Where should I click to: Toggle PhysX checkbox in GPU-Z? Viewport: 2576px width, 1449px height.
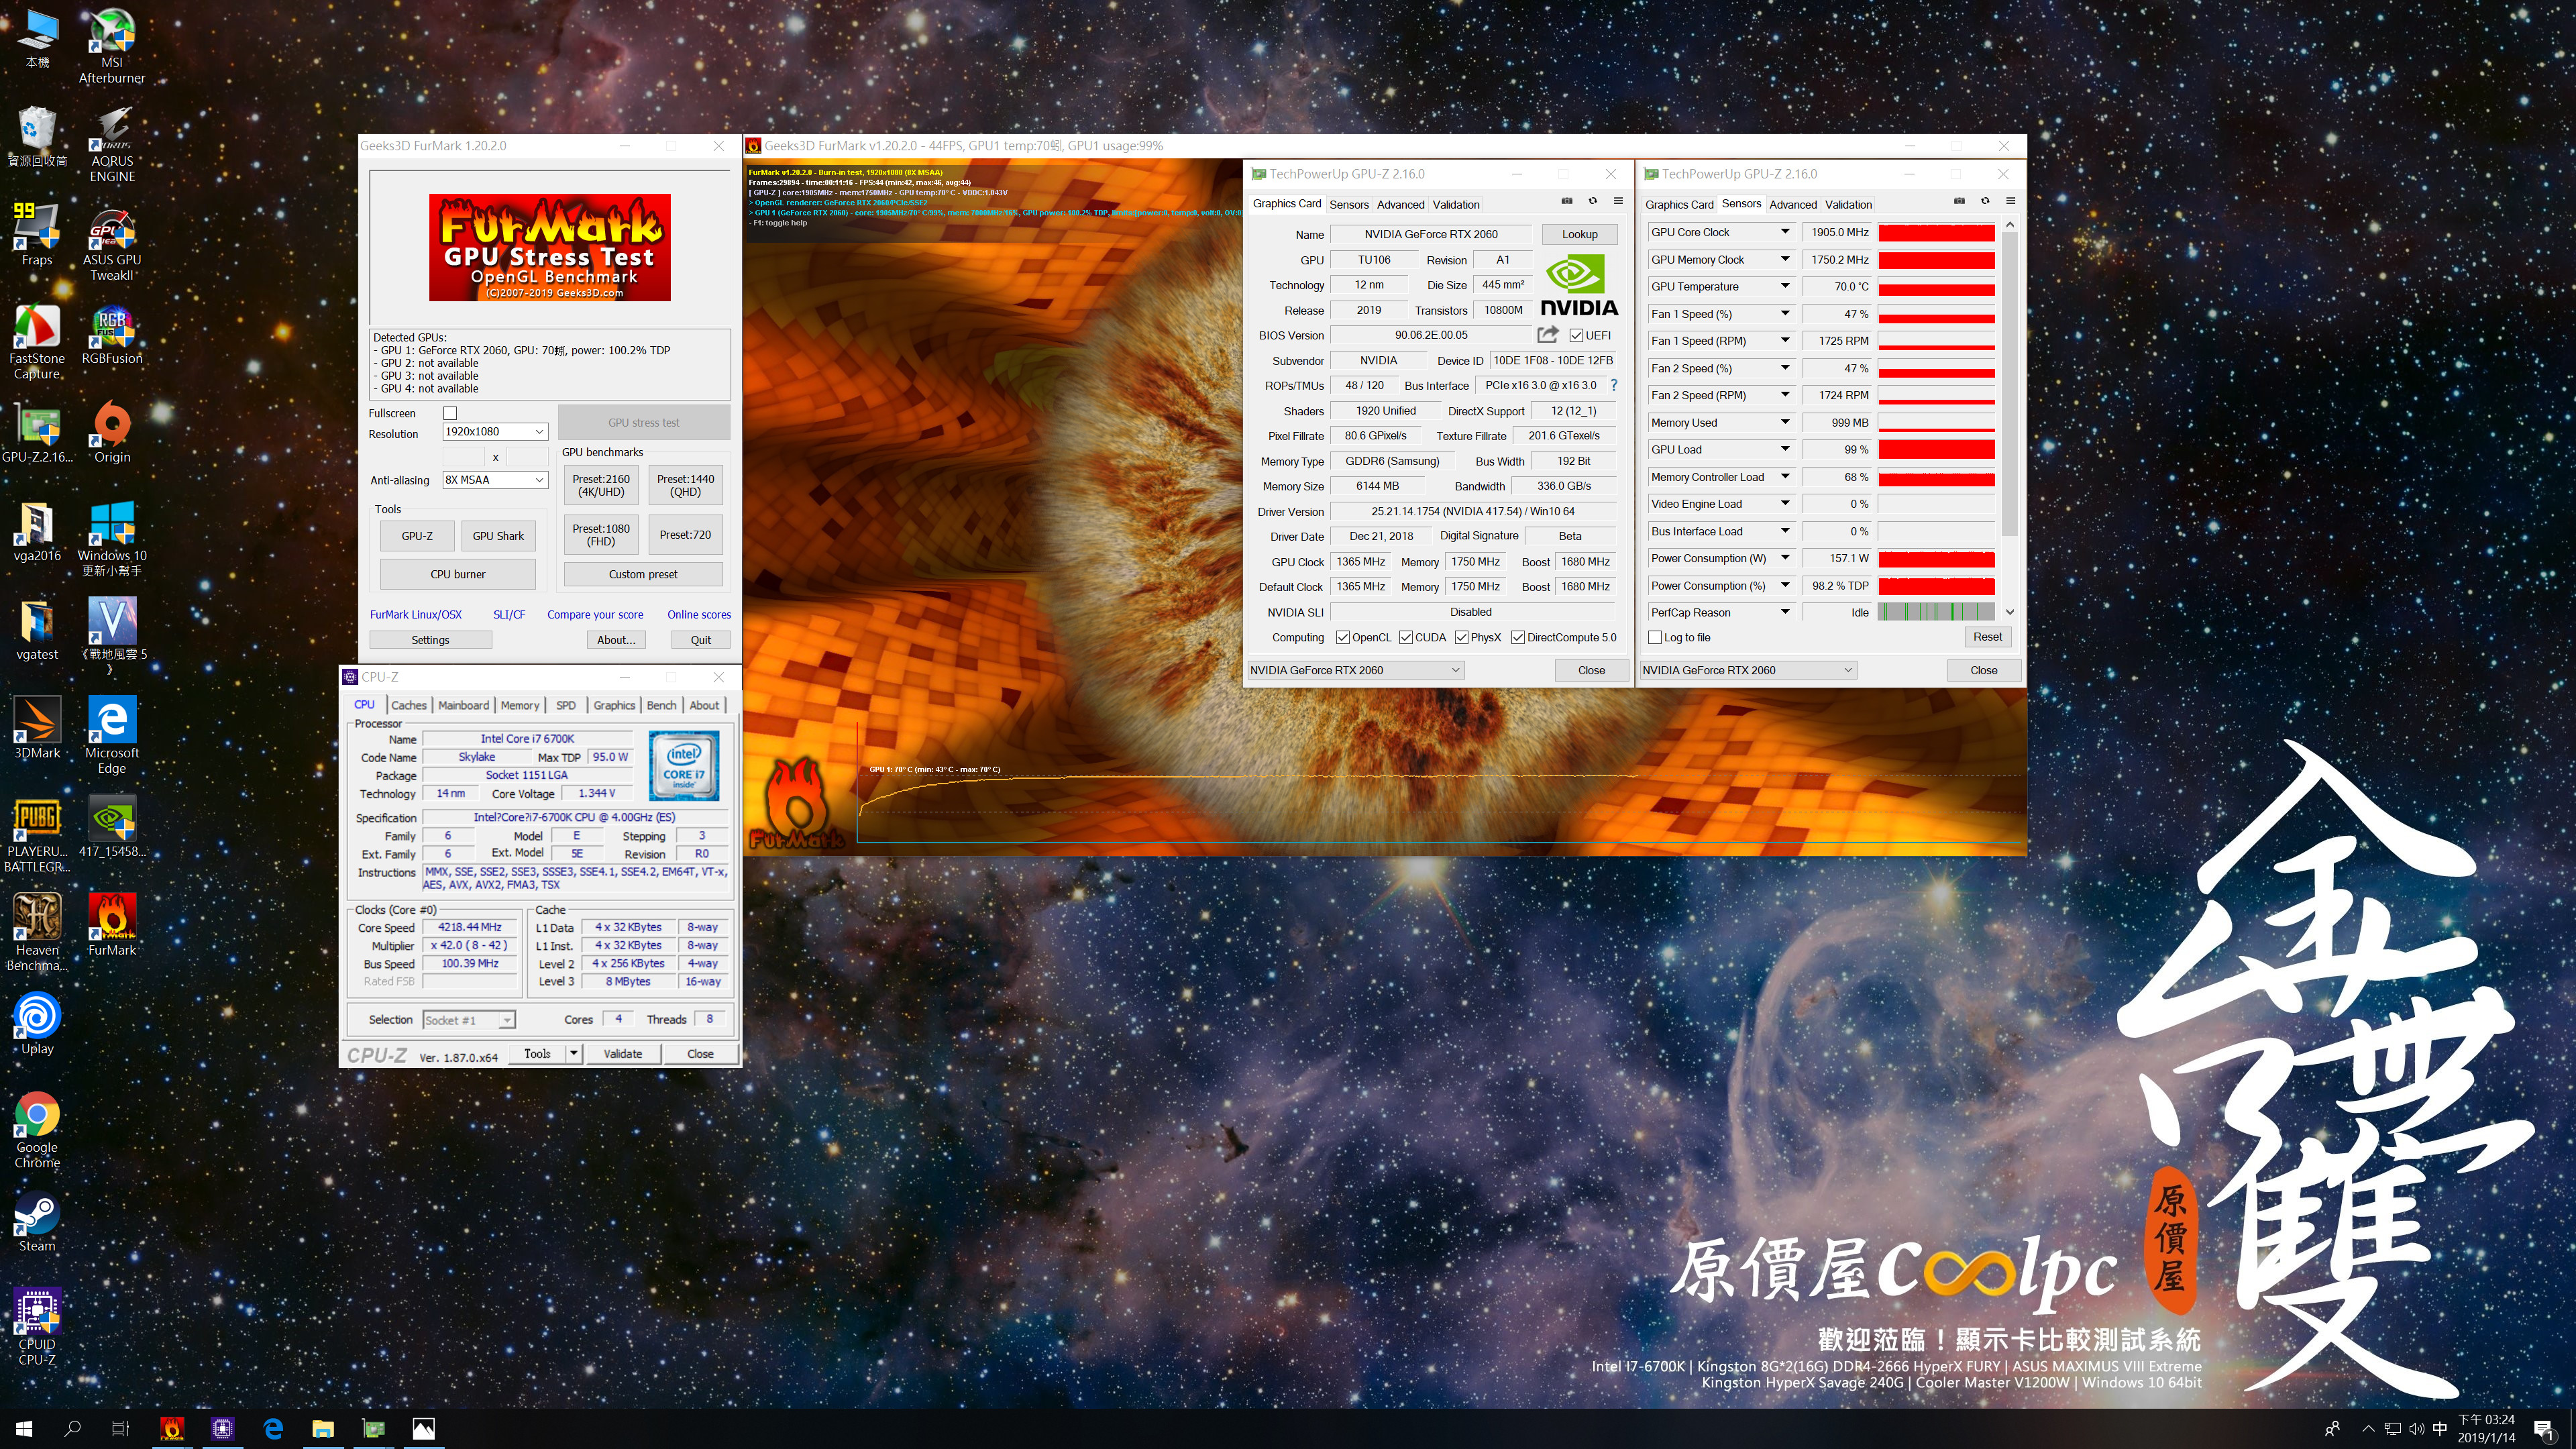tap(1462, 637)
